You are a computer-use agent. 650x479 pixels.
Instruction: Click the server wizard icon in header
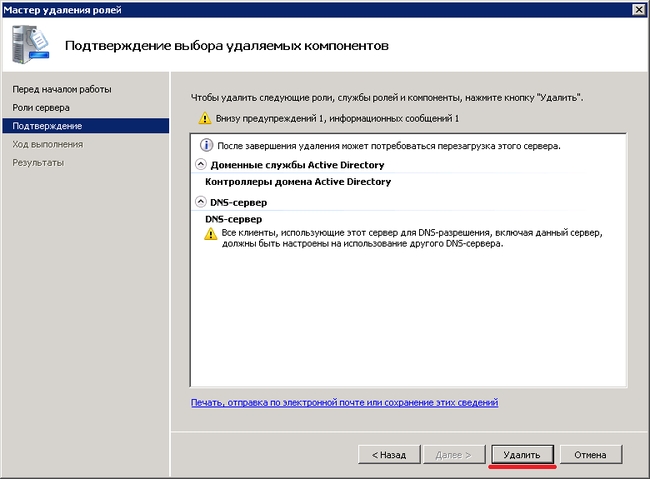pos(30,45)
